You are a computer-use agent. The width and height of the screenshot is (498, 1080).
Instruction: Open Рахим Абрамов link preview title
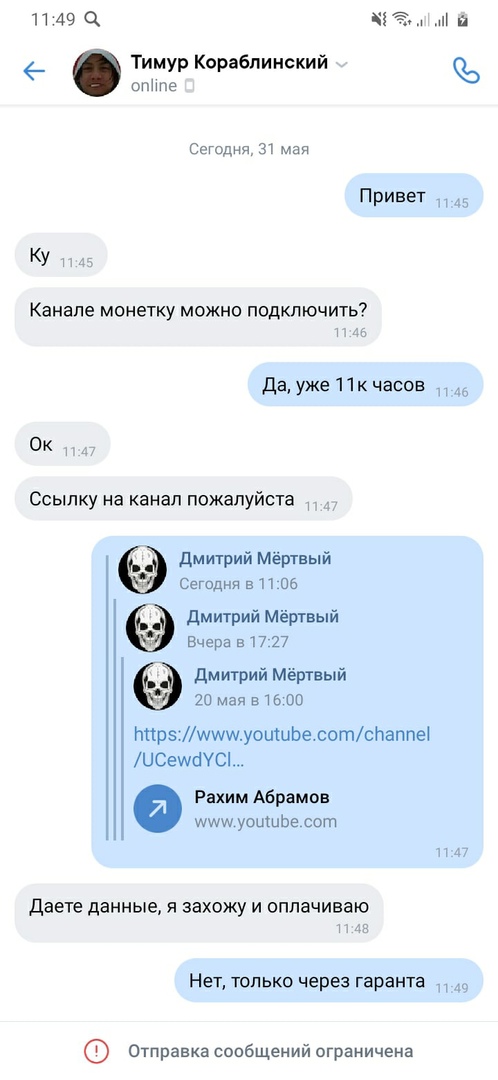262,798
